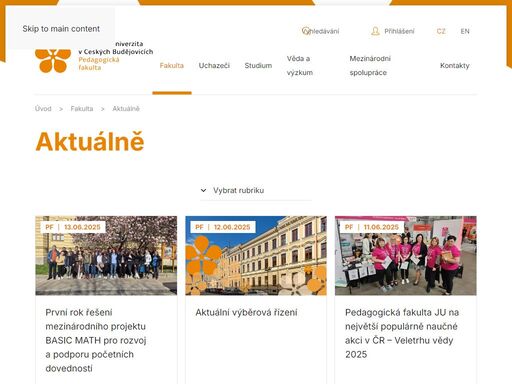
Task: Go to the Fakulta breadcrumb
Action: pyautogui.click(x=82, y=109)
